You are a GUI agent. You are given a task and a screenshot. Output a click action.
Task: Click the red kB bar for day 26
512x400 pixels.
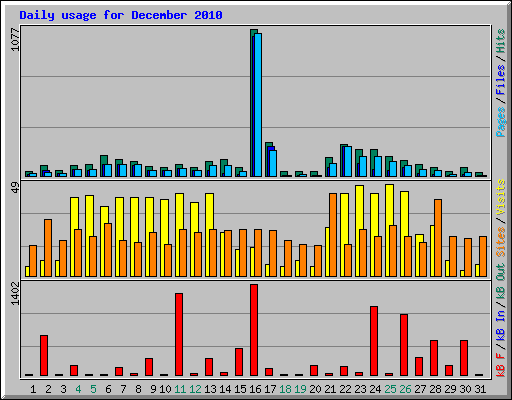coord(404,345)
